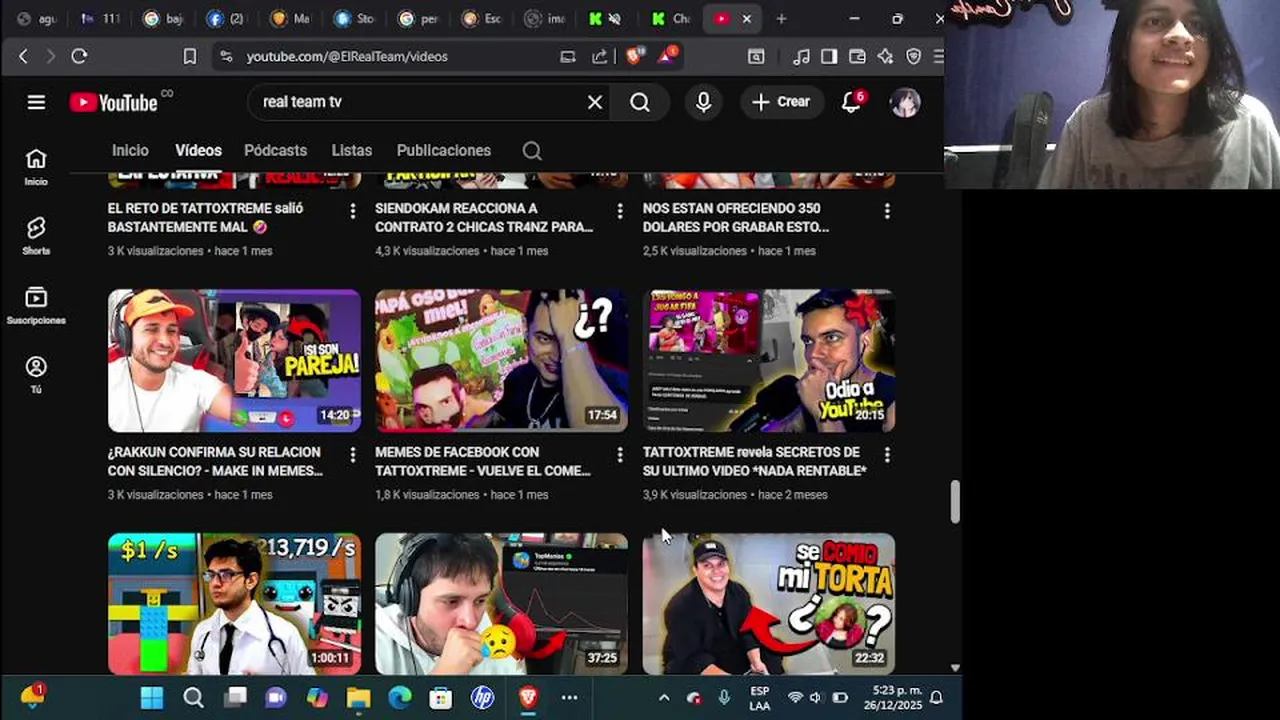Screen dimensions: 1280x720
Task: Open a new browser tab
Action: [x=781, y=18]
